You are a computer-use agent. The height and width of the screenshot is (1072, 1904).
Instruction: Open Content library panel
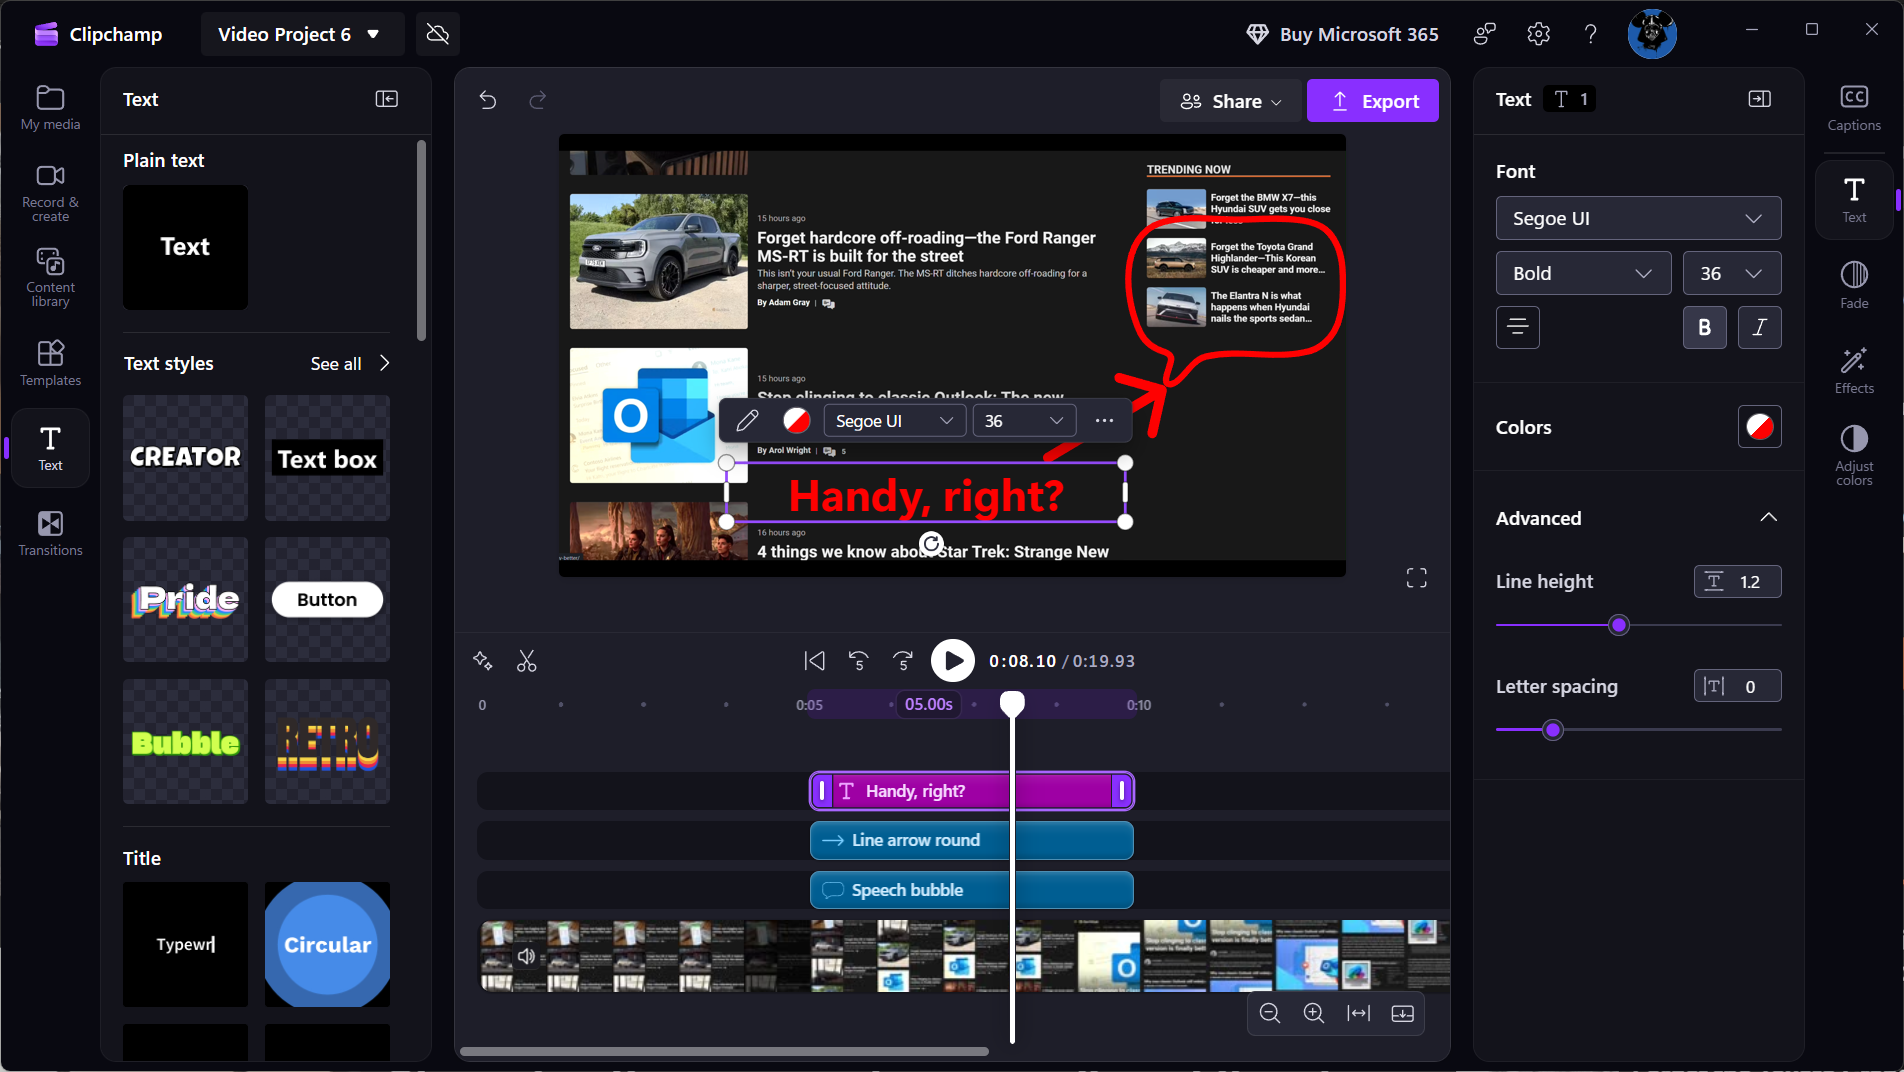50,278
